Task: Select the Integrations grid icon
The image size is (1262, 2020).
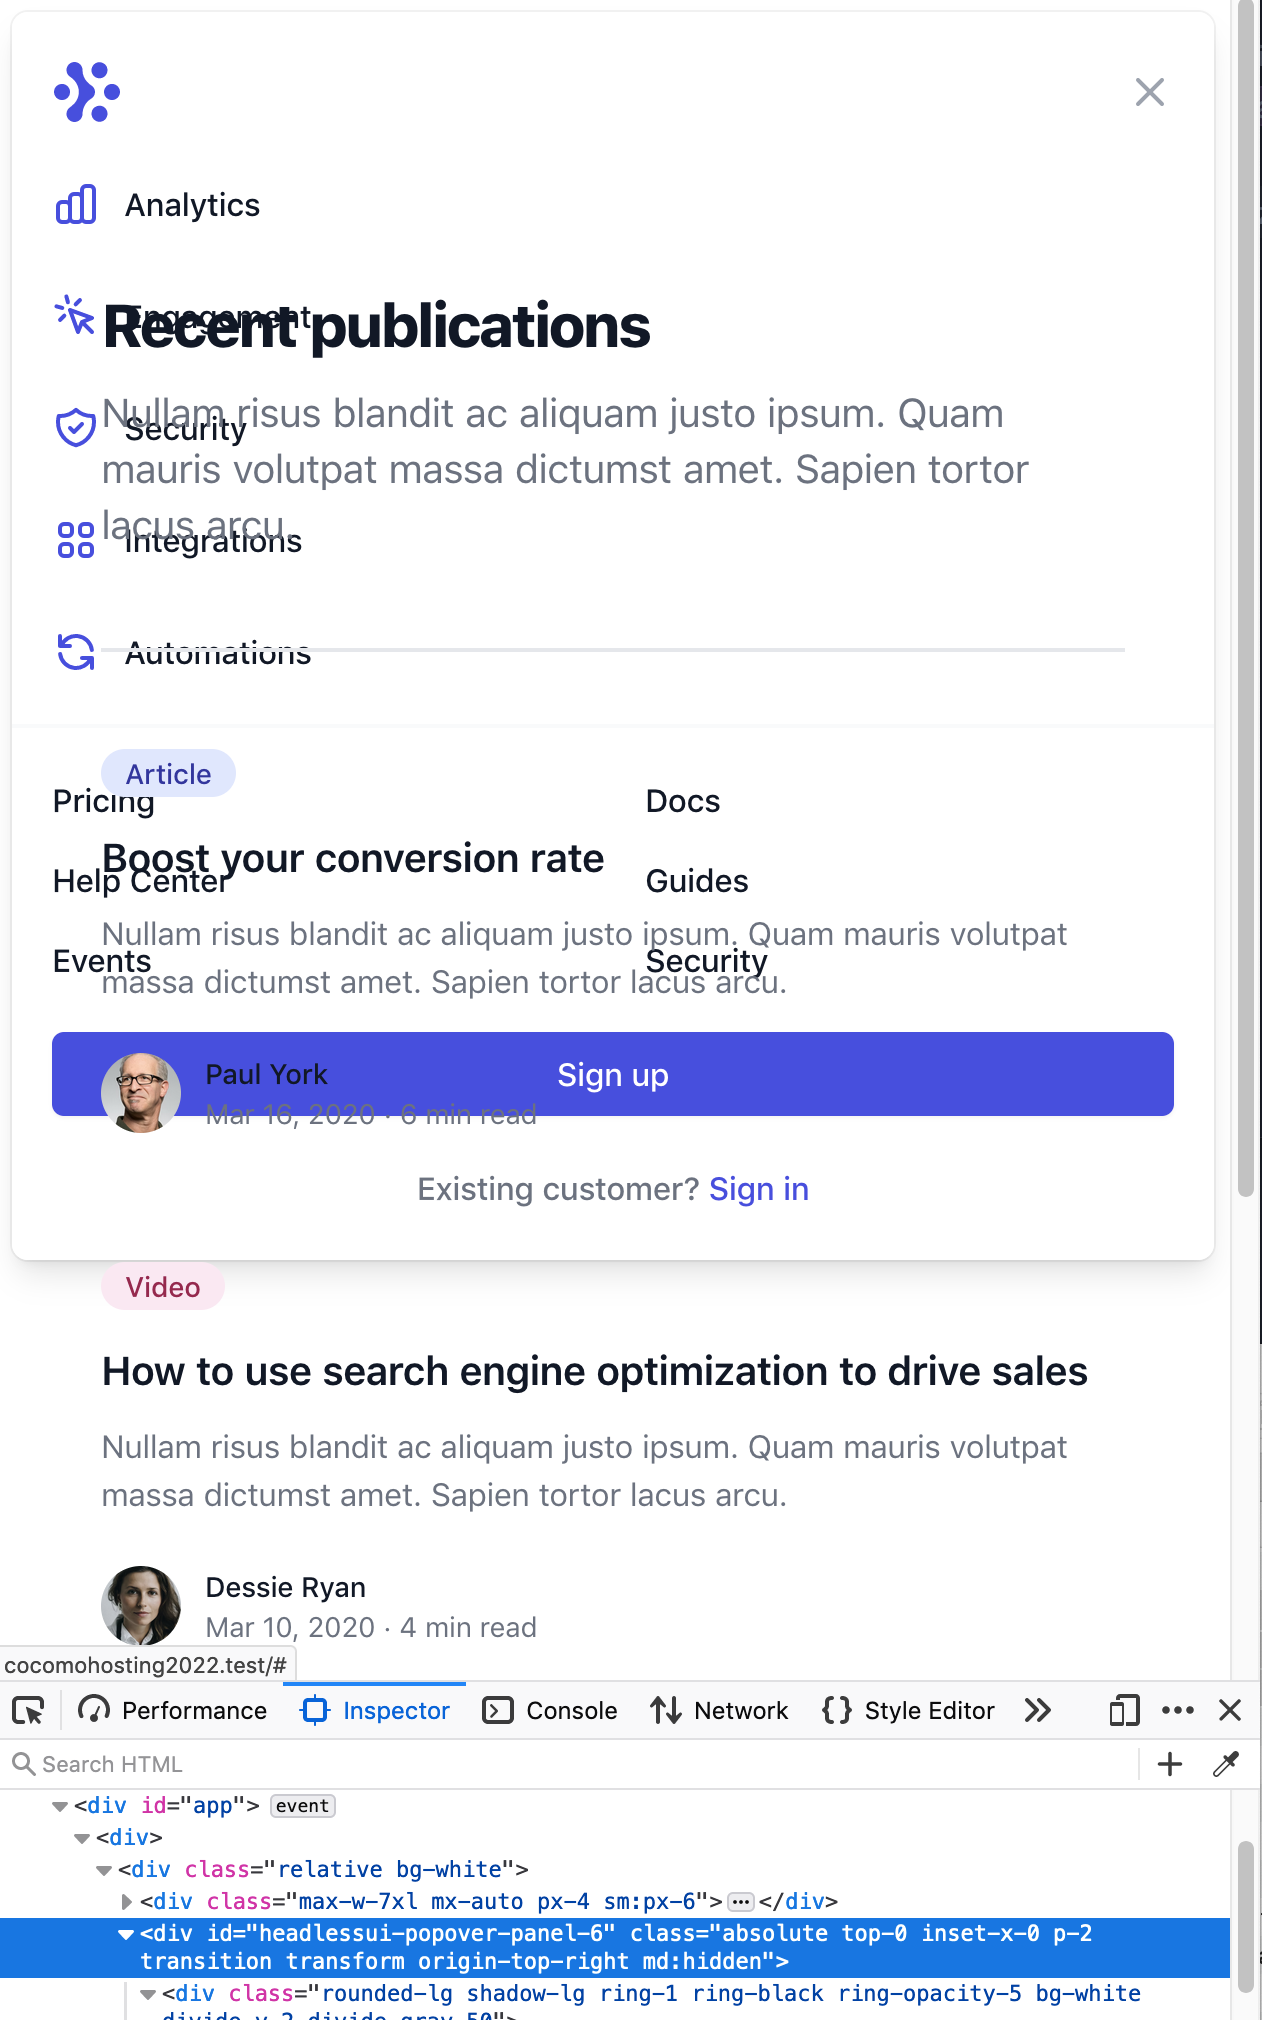Action: 76,540
